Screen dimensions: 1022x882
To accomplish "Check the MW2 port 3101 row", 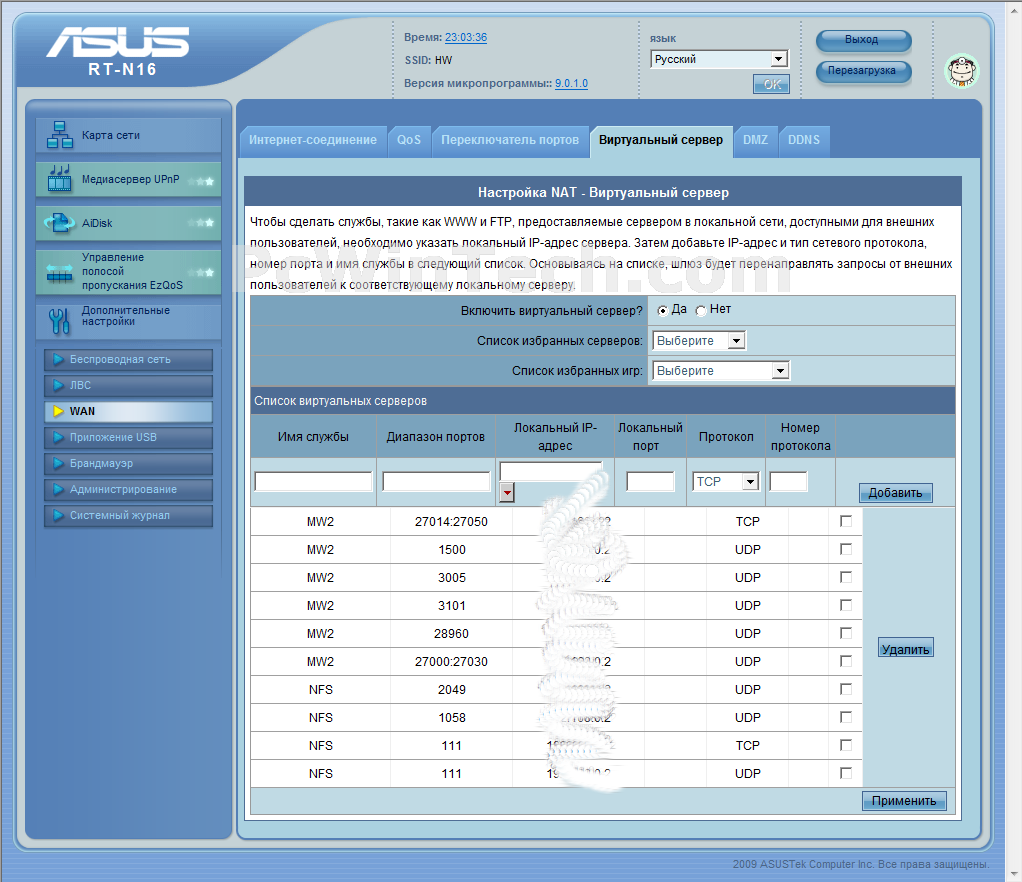I will (846, 605).
